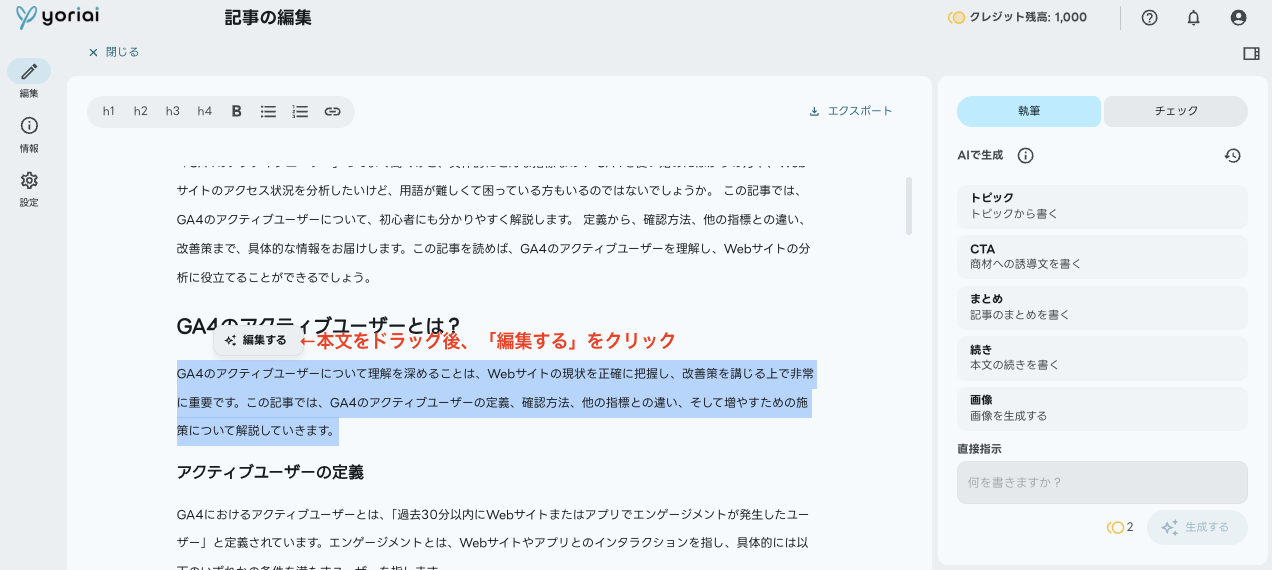Select the CTA generation option
Image resolution: width=1272 pixels, height=570 pixels.
(x=1102, y=257)
